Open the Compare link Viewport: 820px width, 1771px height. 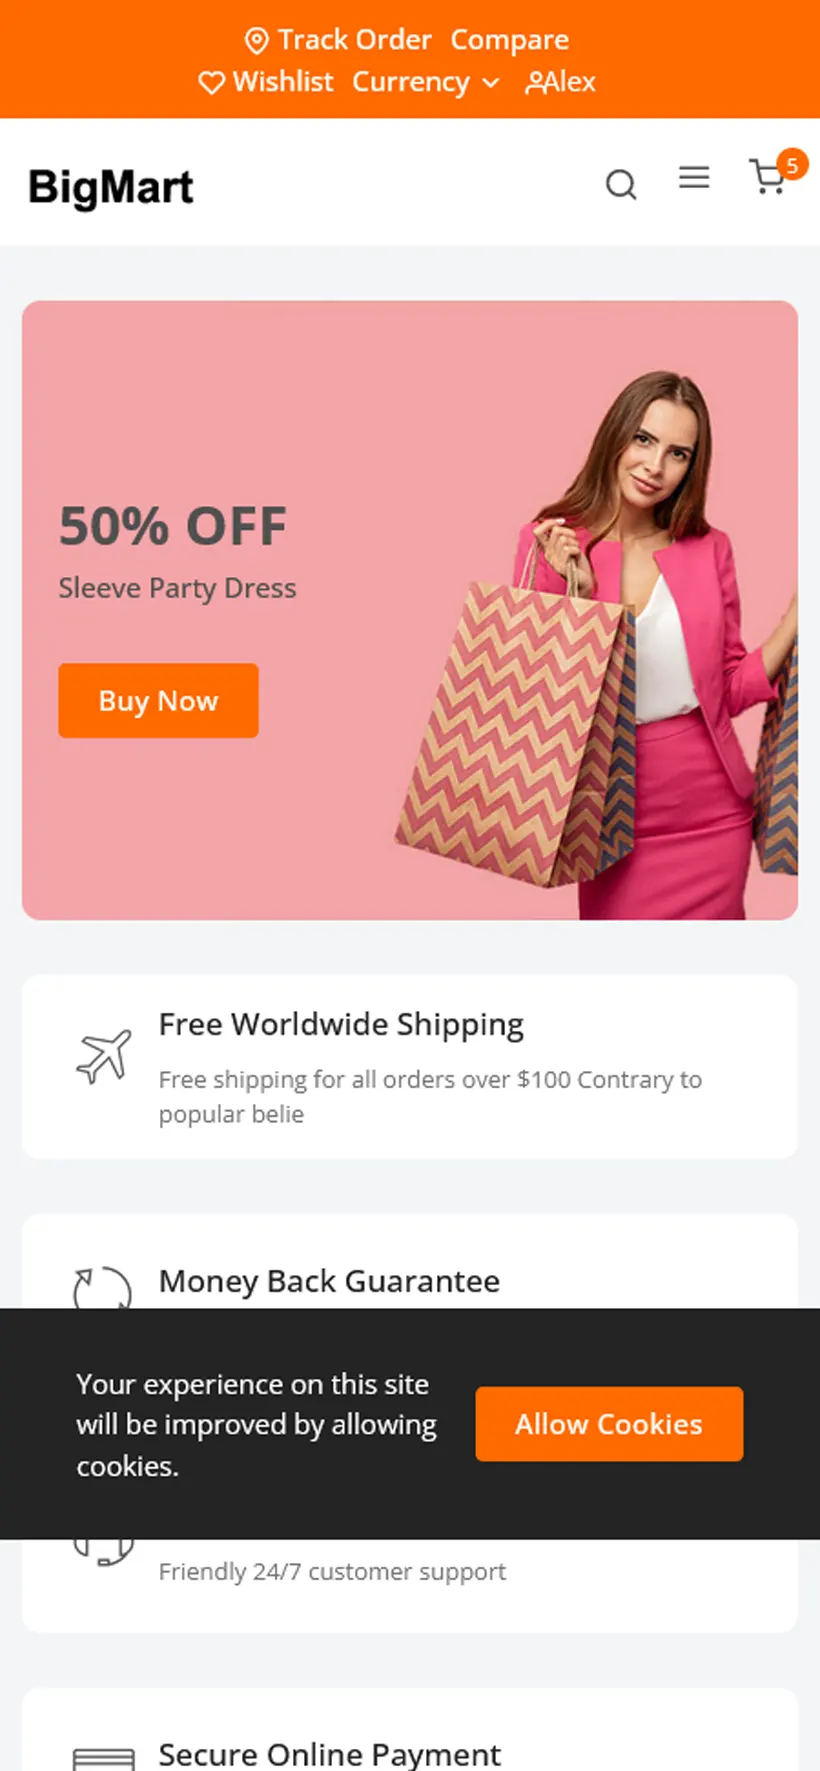pyautogui.click(x=509, y=40)
